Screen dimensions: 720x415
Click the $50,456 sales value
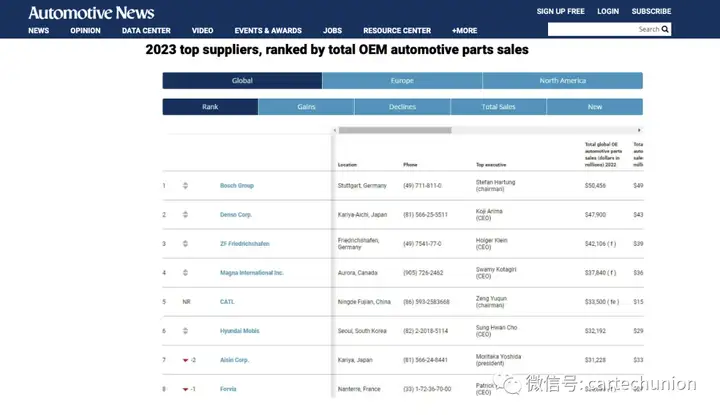pos(595,185)
